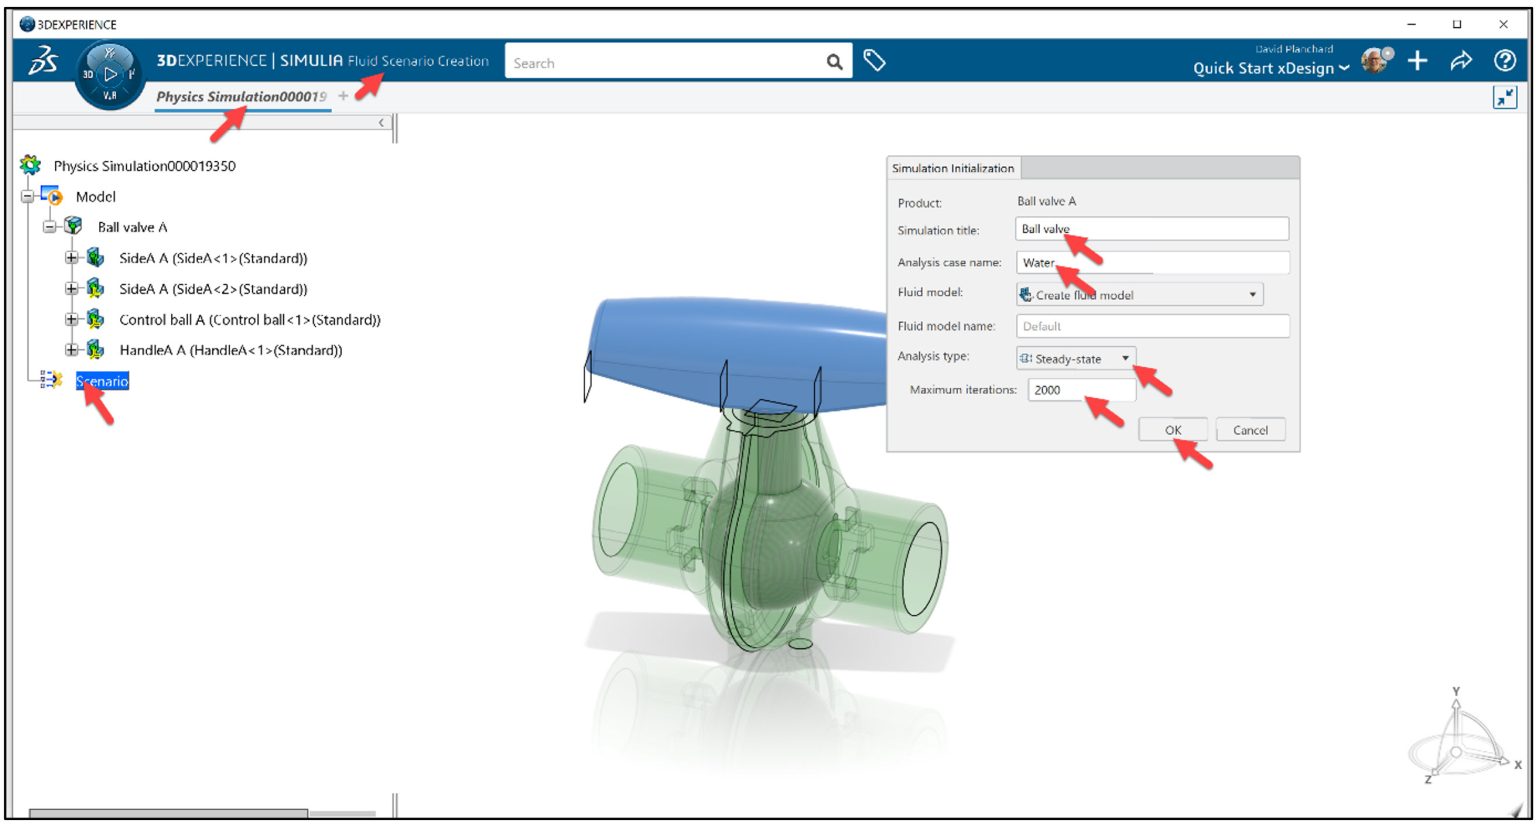The image size is (1536, 827).
Task: Click the Share arrow icon
Action: pyautogui.click(x=1461, y=61)
